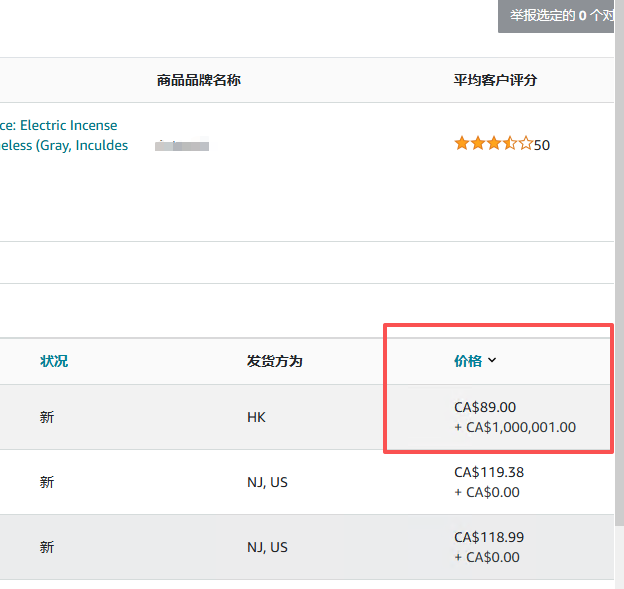The width and height of the screenshot is (624, 589).
Task: Click the blurred brand name
Action: tap(182, 146)
